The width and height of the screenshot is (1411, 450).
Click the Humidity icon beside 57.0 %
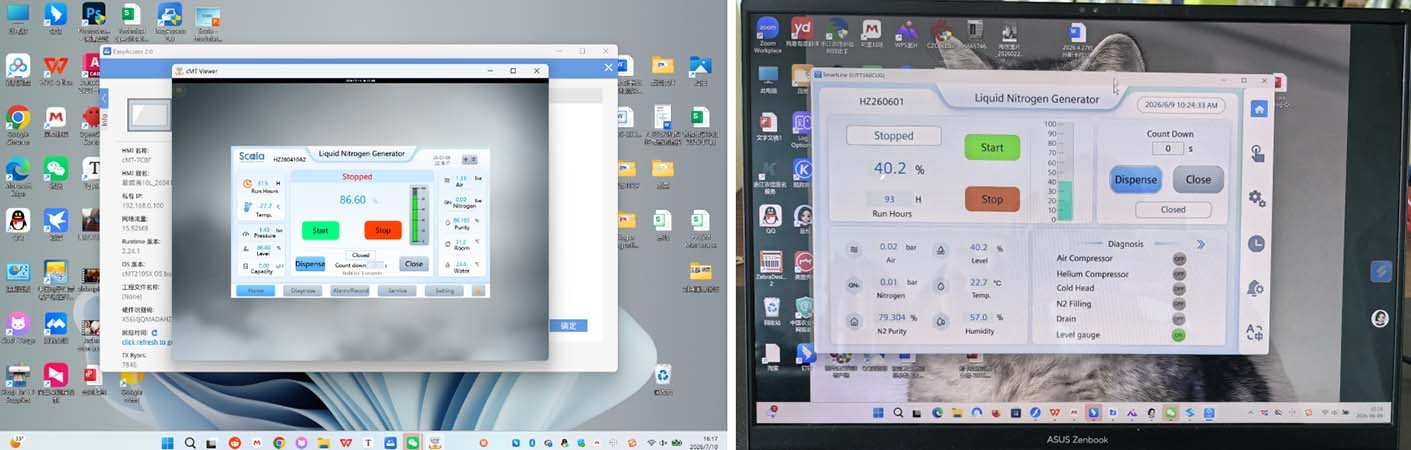[x=941, y=321]
